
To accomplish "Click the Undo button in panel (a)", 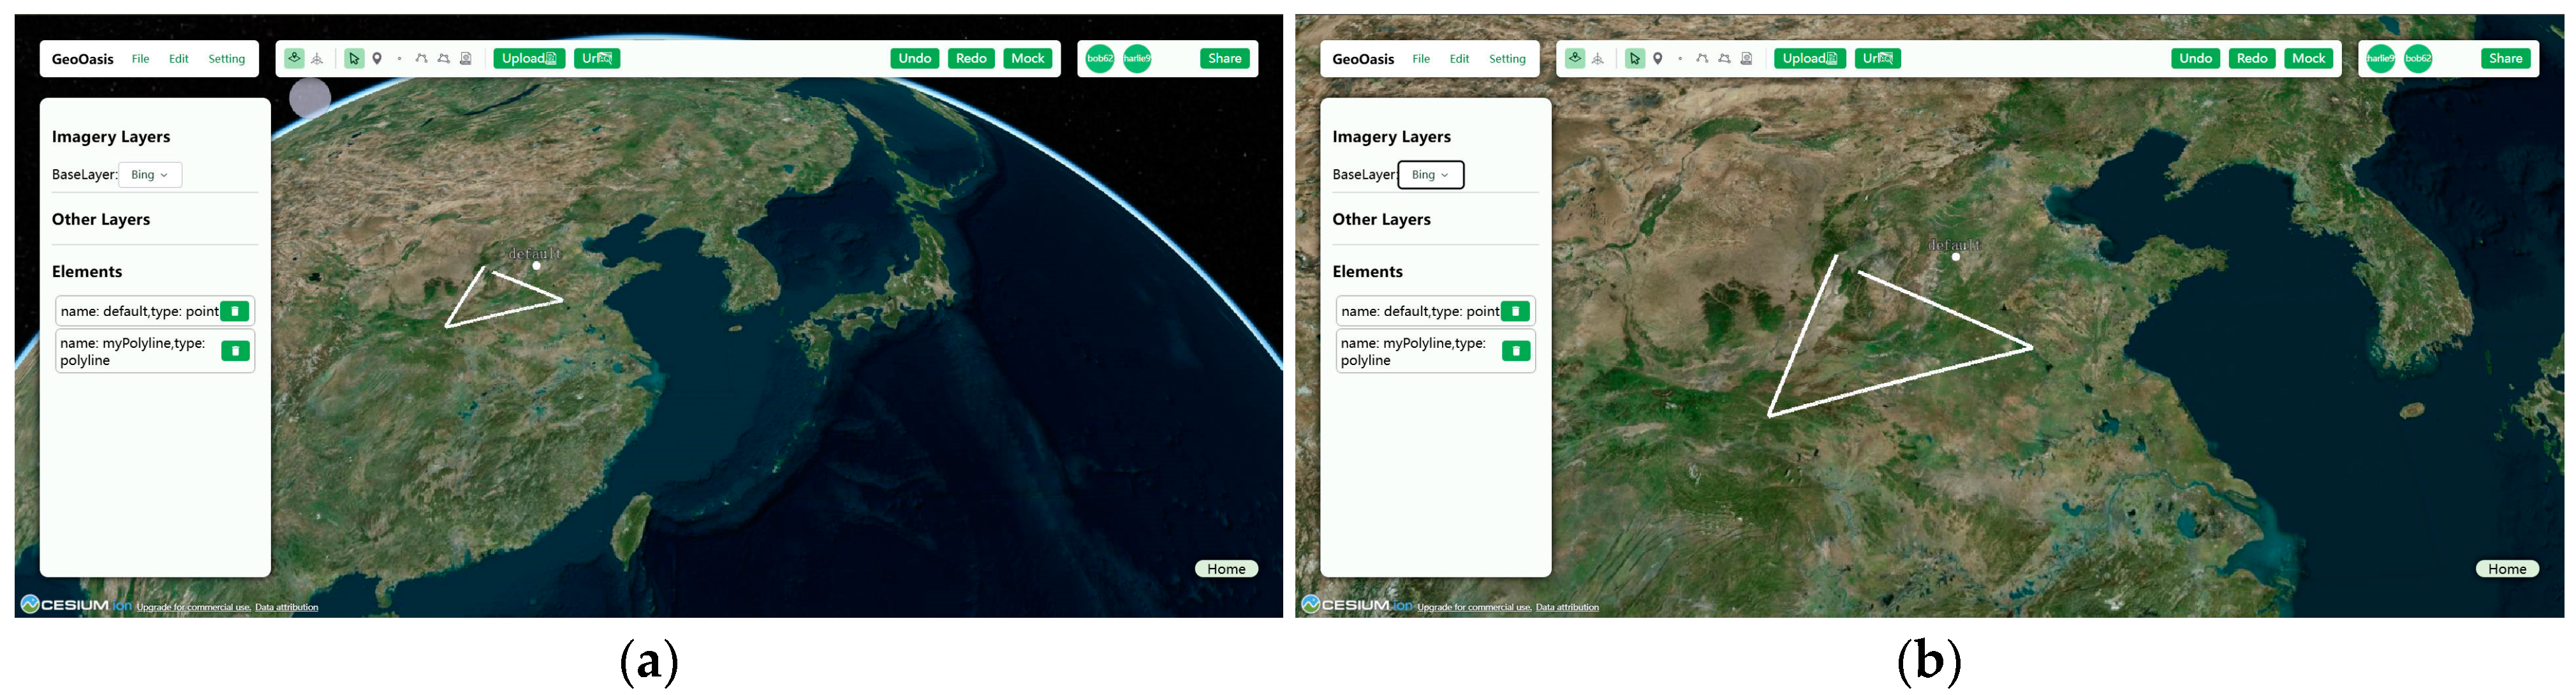I will click(x=914, y=58).
